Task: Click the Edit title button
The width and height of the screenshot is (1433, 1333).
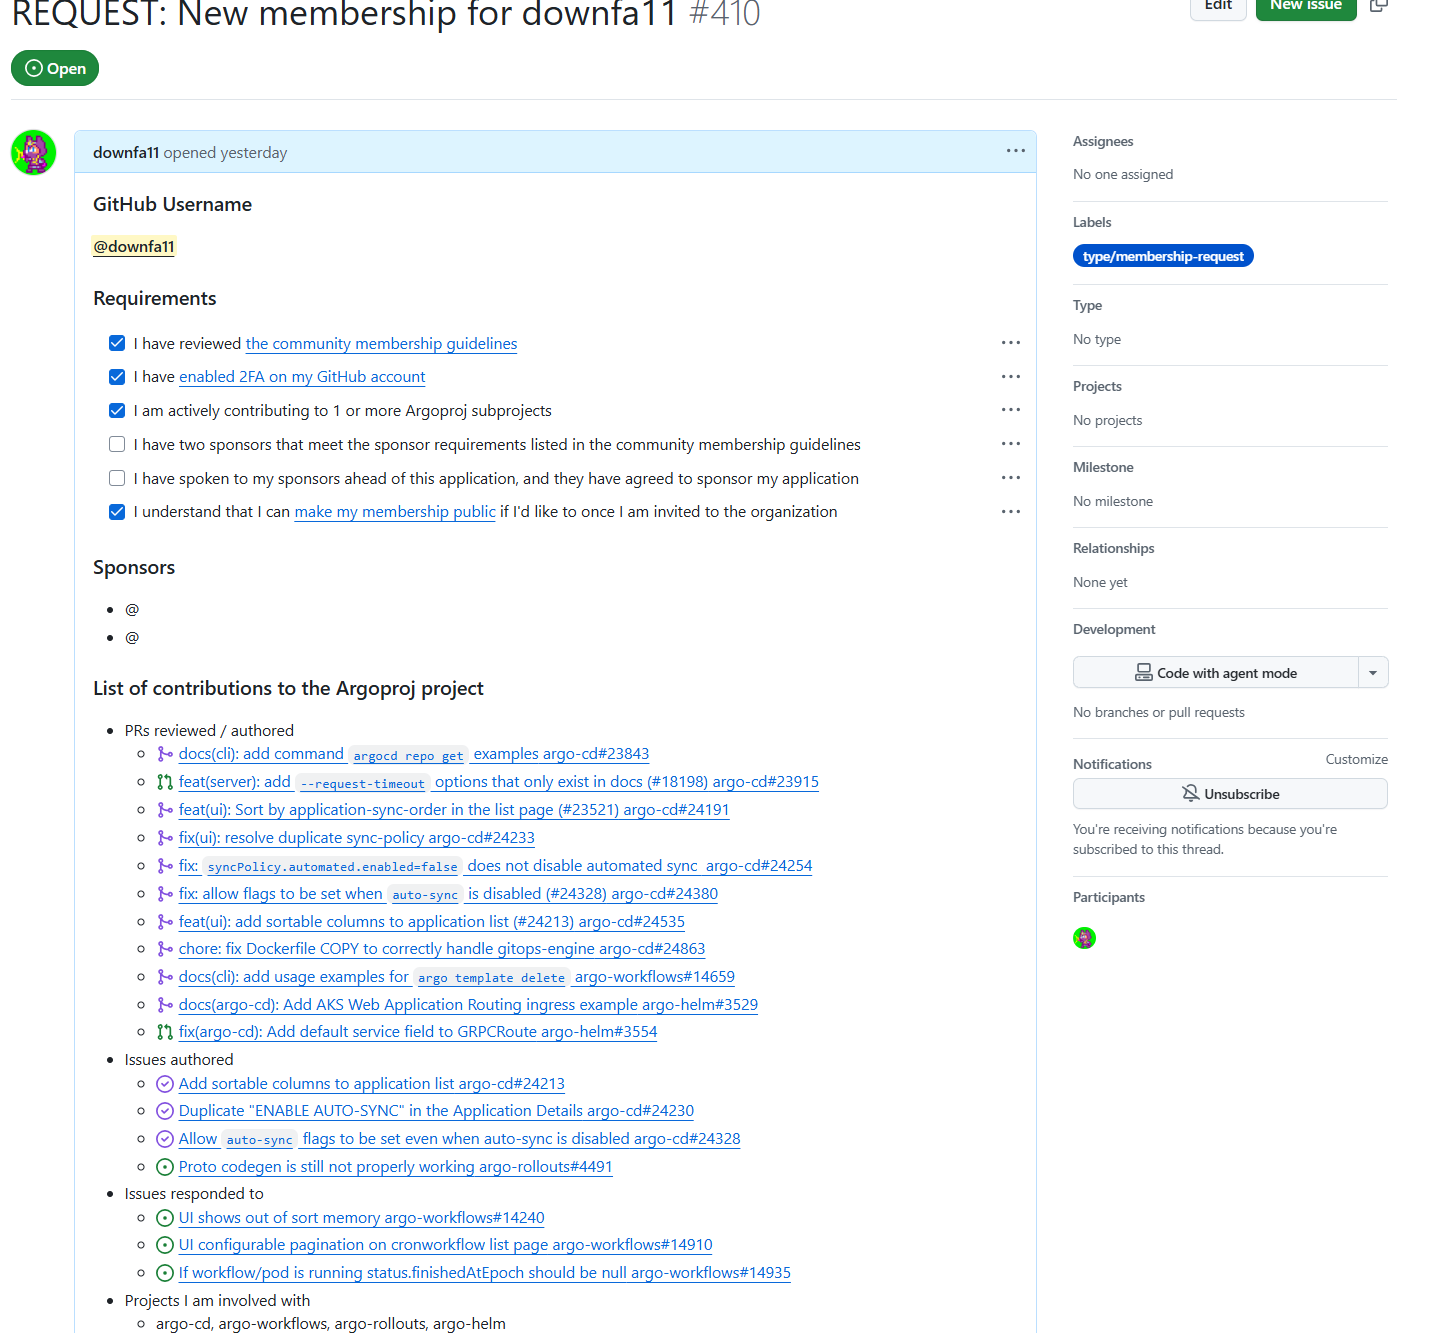Action: coord(1218,6)
